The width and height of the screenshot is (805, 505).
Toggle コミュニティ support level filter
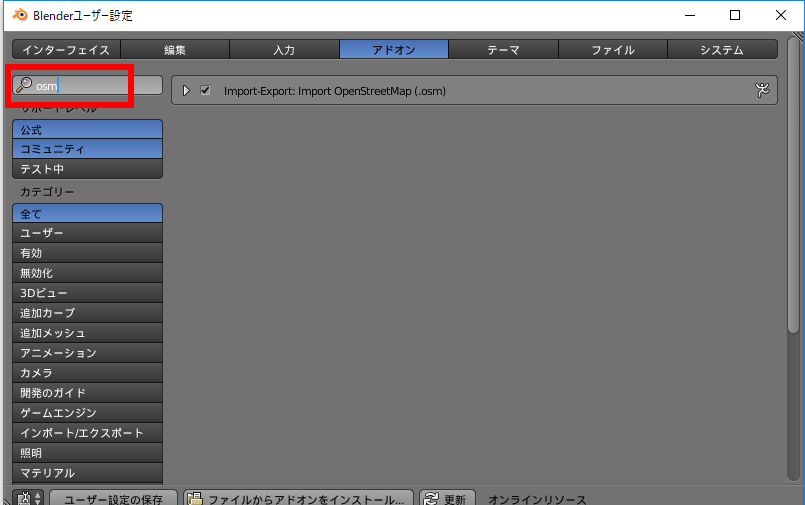(87, 149)
